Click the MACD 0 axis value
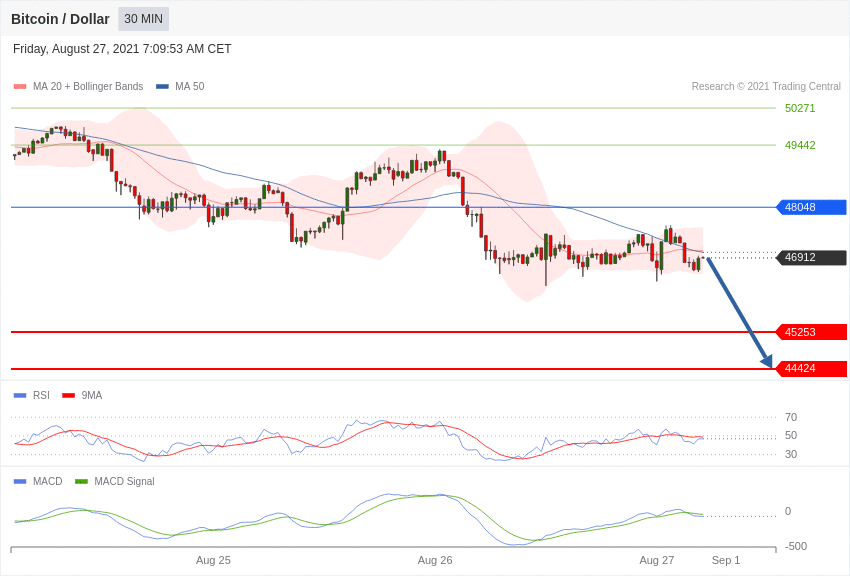This screenshot has height=576, width=850. [788, 511]
